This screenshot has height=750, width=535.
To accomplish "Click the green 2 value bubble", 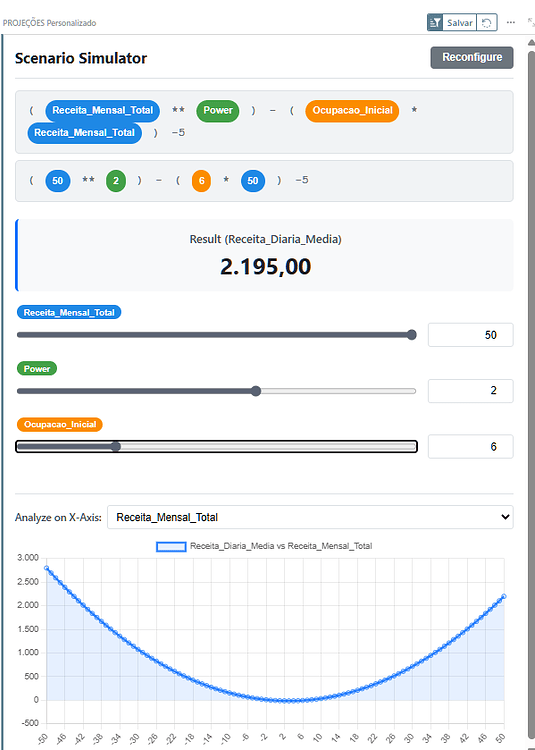I will coord(116,181).
